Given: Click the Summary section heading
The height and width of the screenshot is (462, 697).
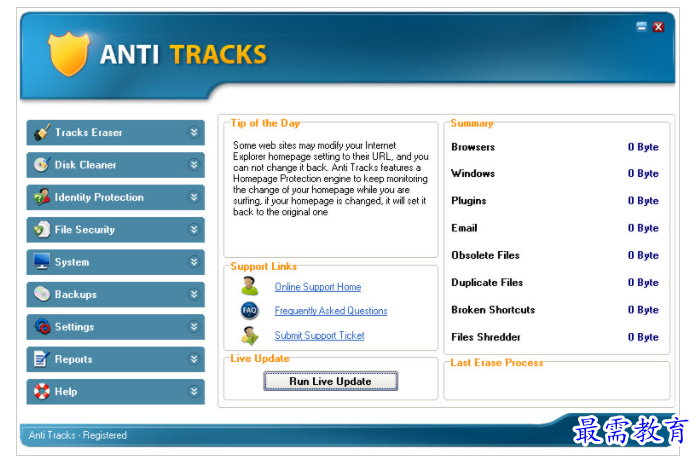Looking at the screenshot, I should pos(472,123).
